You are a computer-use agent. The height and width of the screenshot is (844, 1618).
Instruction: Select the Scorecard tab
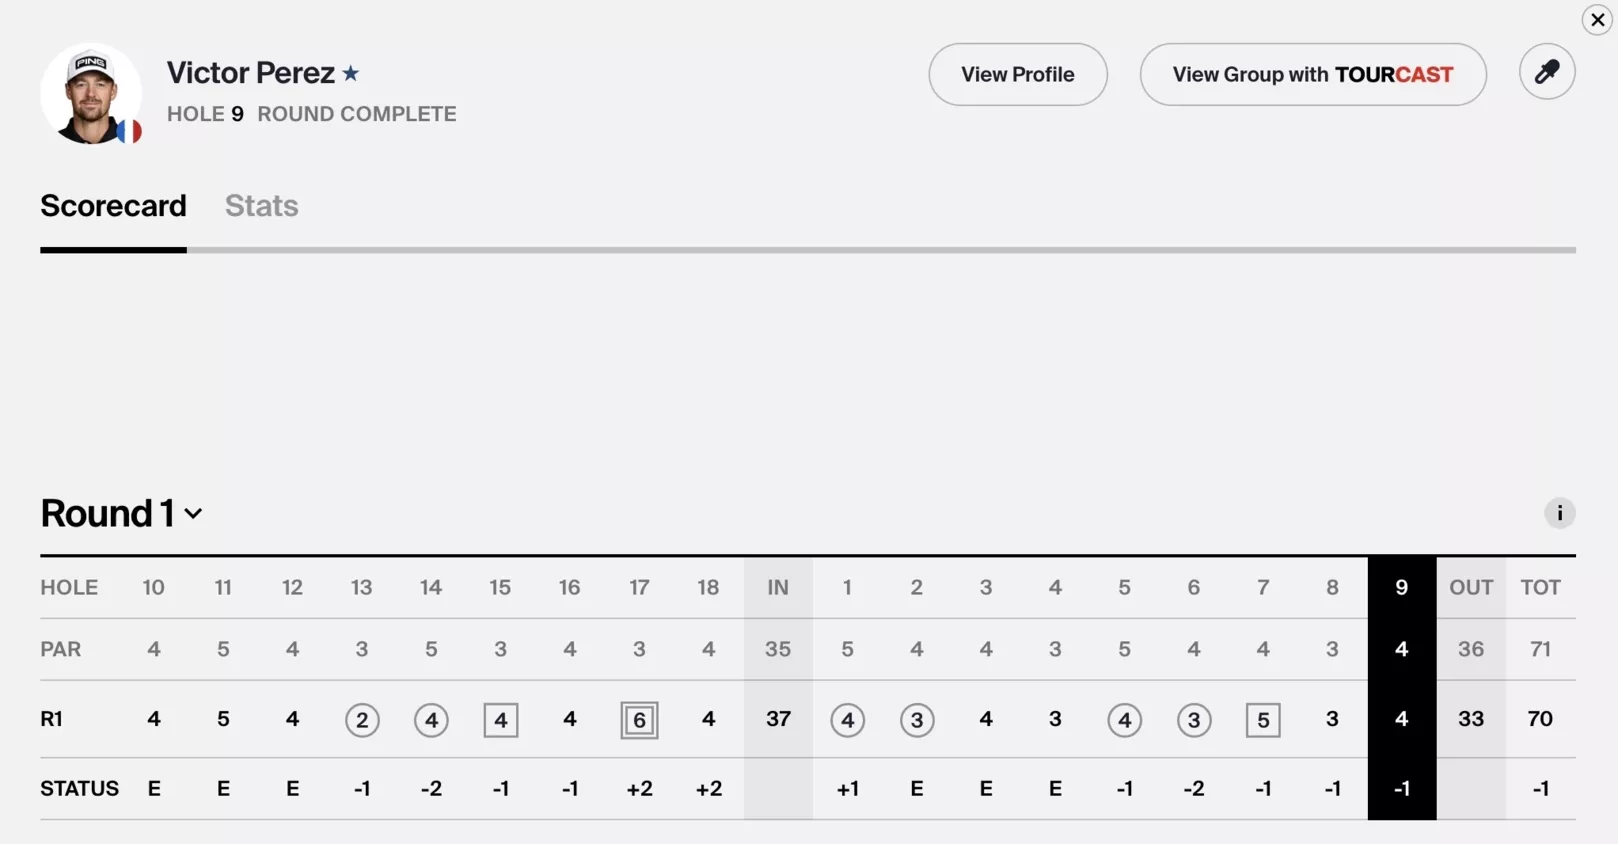[113, 205]
